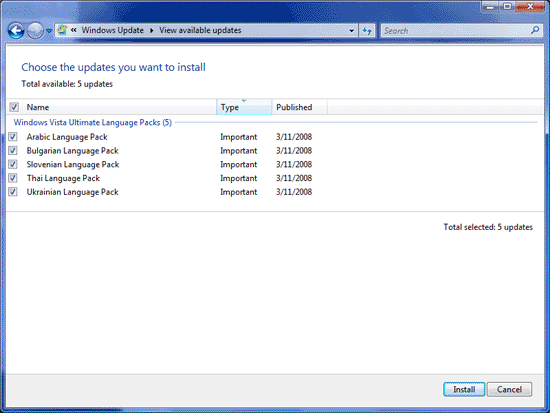Click Important type of Arabic Language Pack
550x413 pixels.
(239, 137)
